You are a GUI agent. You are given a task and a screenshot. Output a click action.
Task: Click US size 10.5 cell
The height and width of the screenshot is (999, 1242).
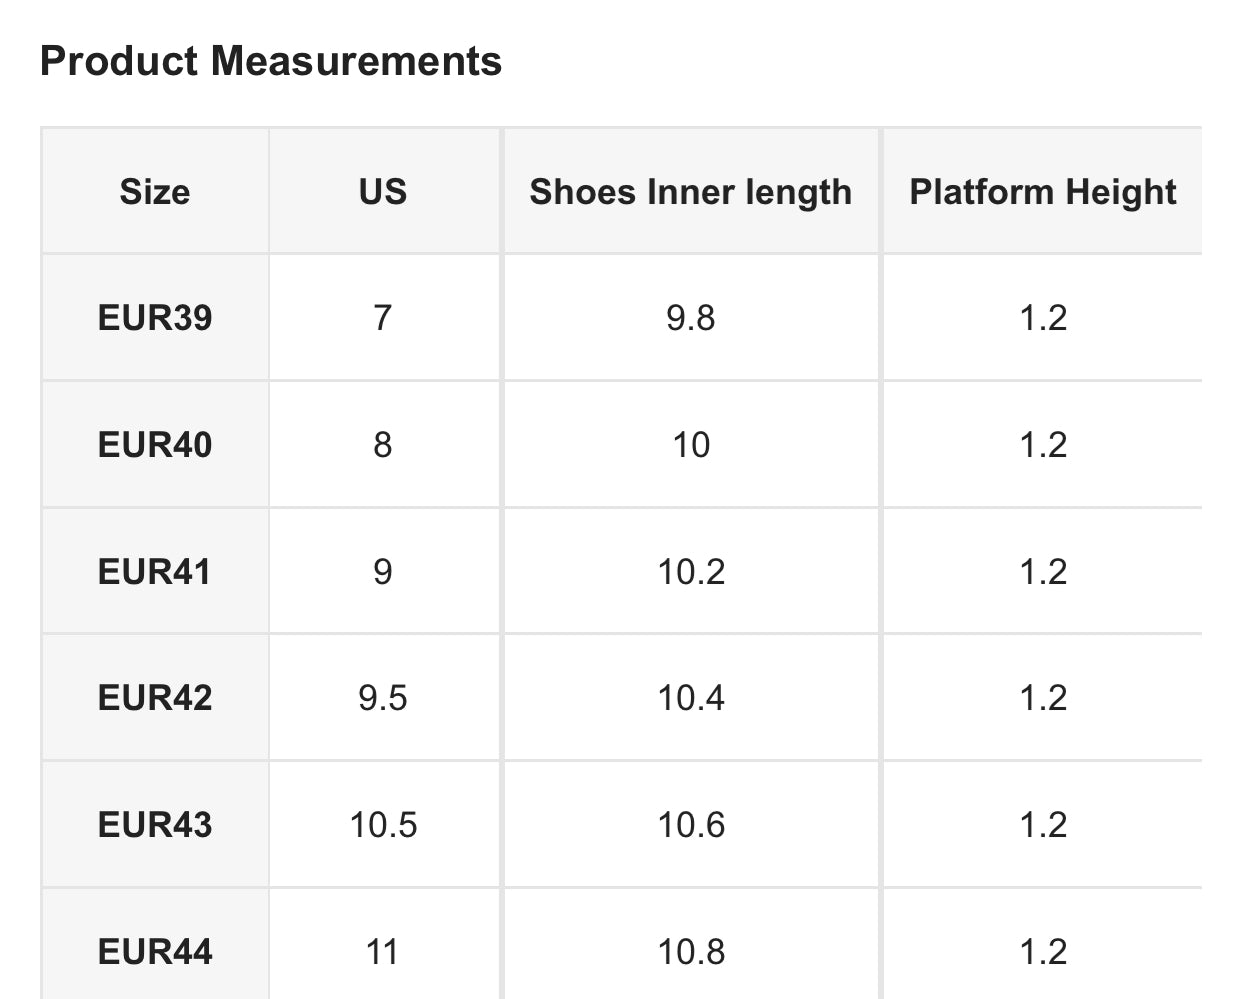coord(383,825)
